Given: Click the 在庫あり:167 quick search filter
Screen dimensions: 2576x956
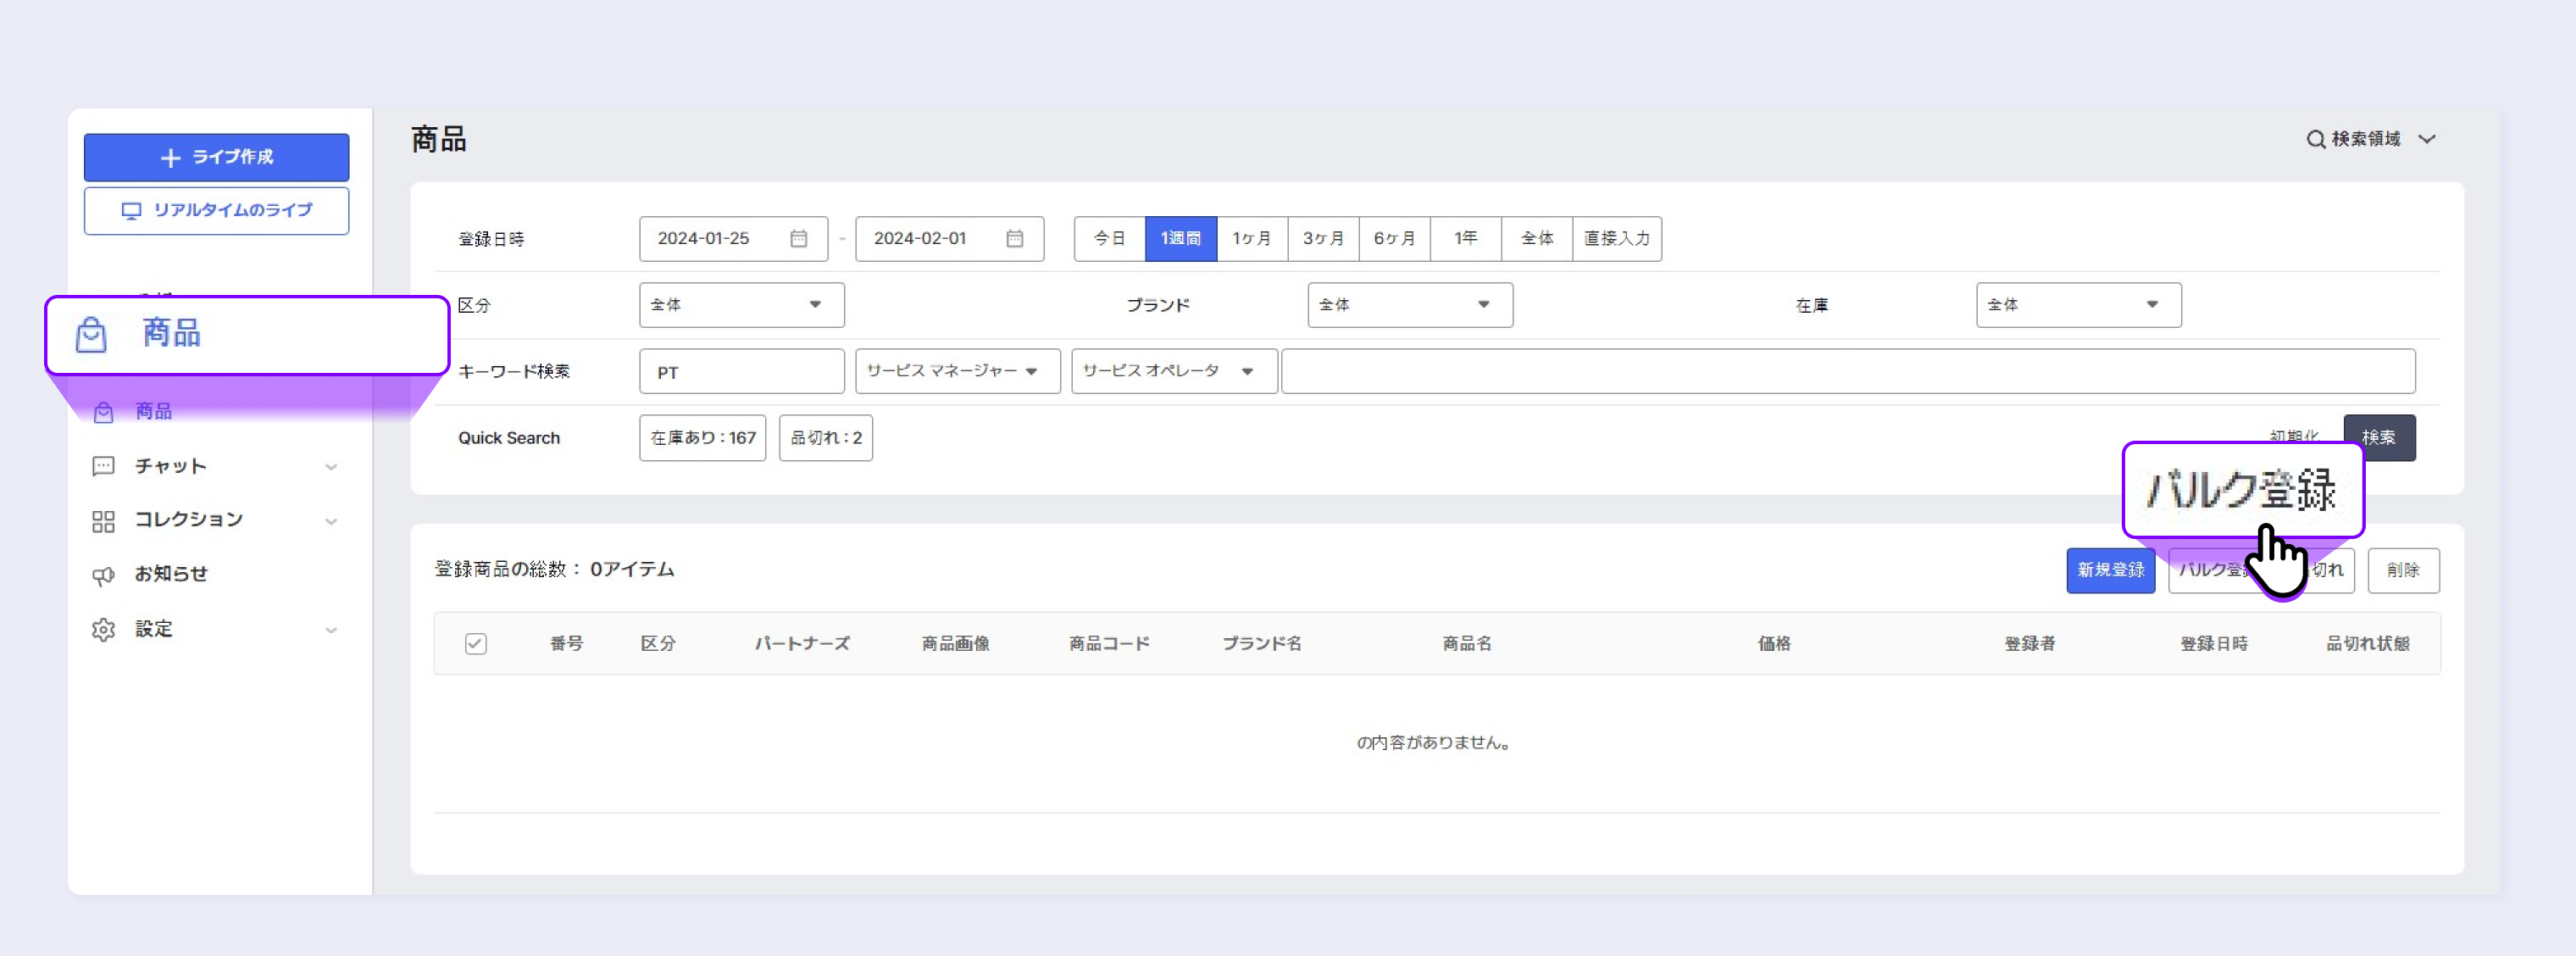Looking at the screenshot, I should coord(702,438).
